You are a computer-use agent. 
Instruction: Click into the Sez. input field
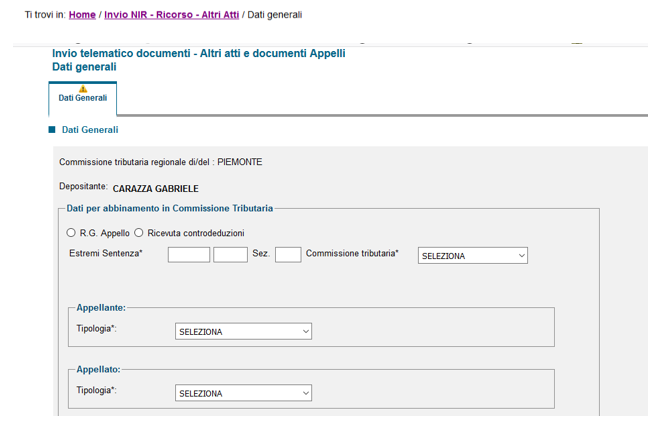point(288,255)
